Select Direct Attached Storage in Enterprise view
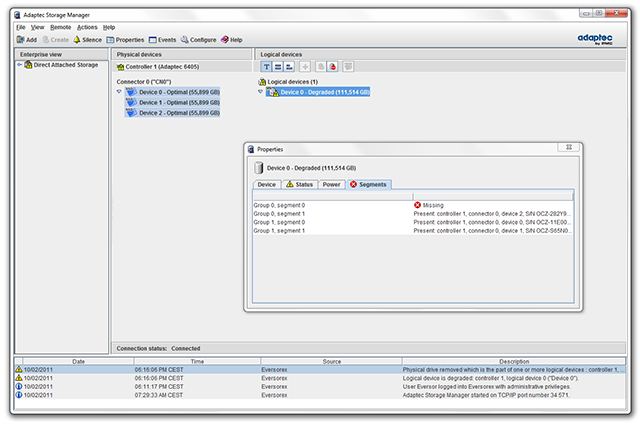640x424 pixels. (x=66, y=65)
